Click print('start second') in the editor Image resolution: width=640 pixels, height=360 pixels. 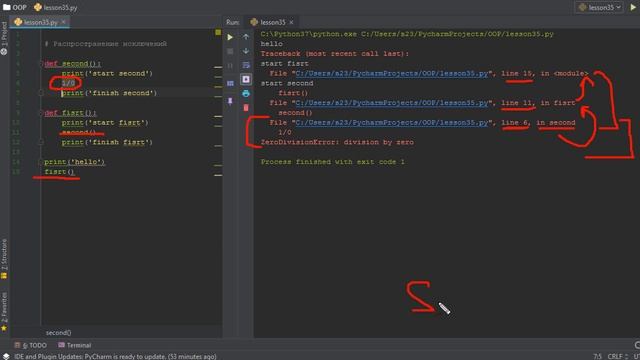click(x=107, y=73)
